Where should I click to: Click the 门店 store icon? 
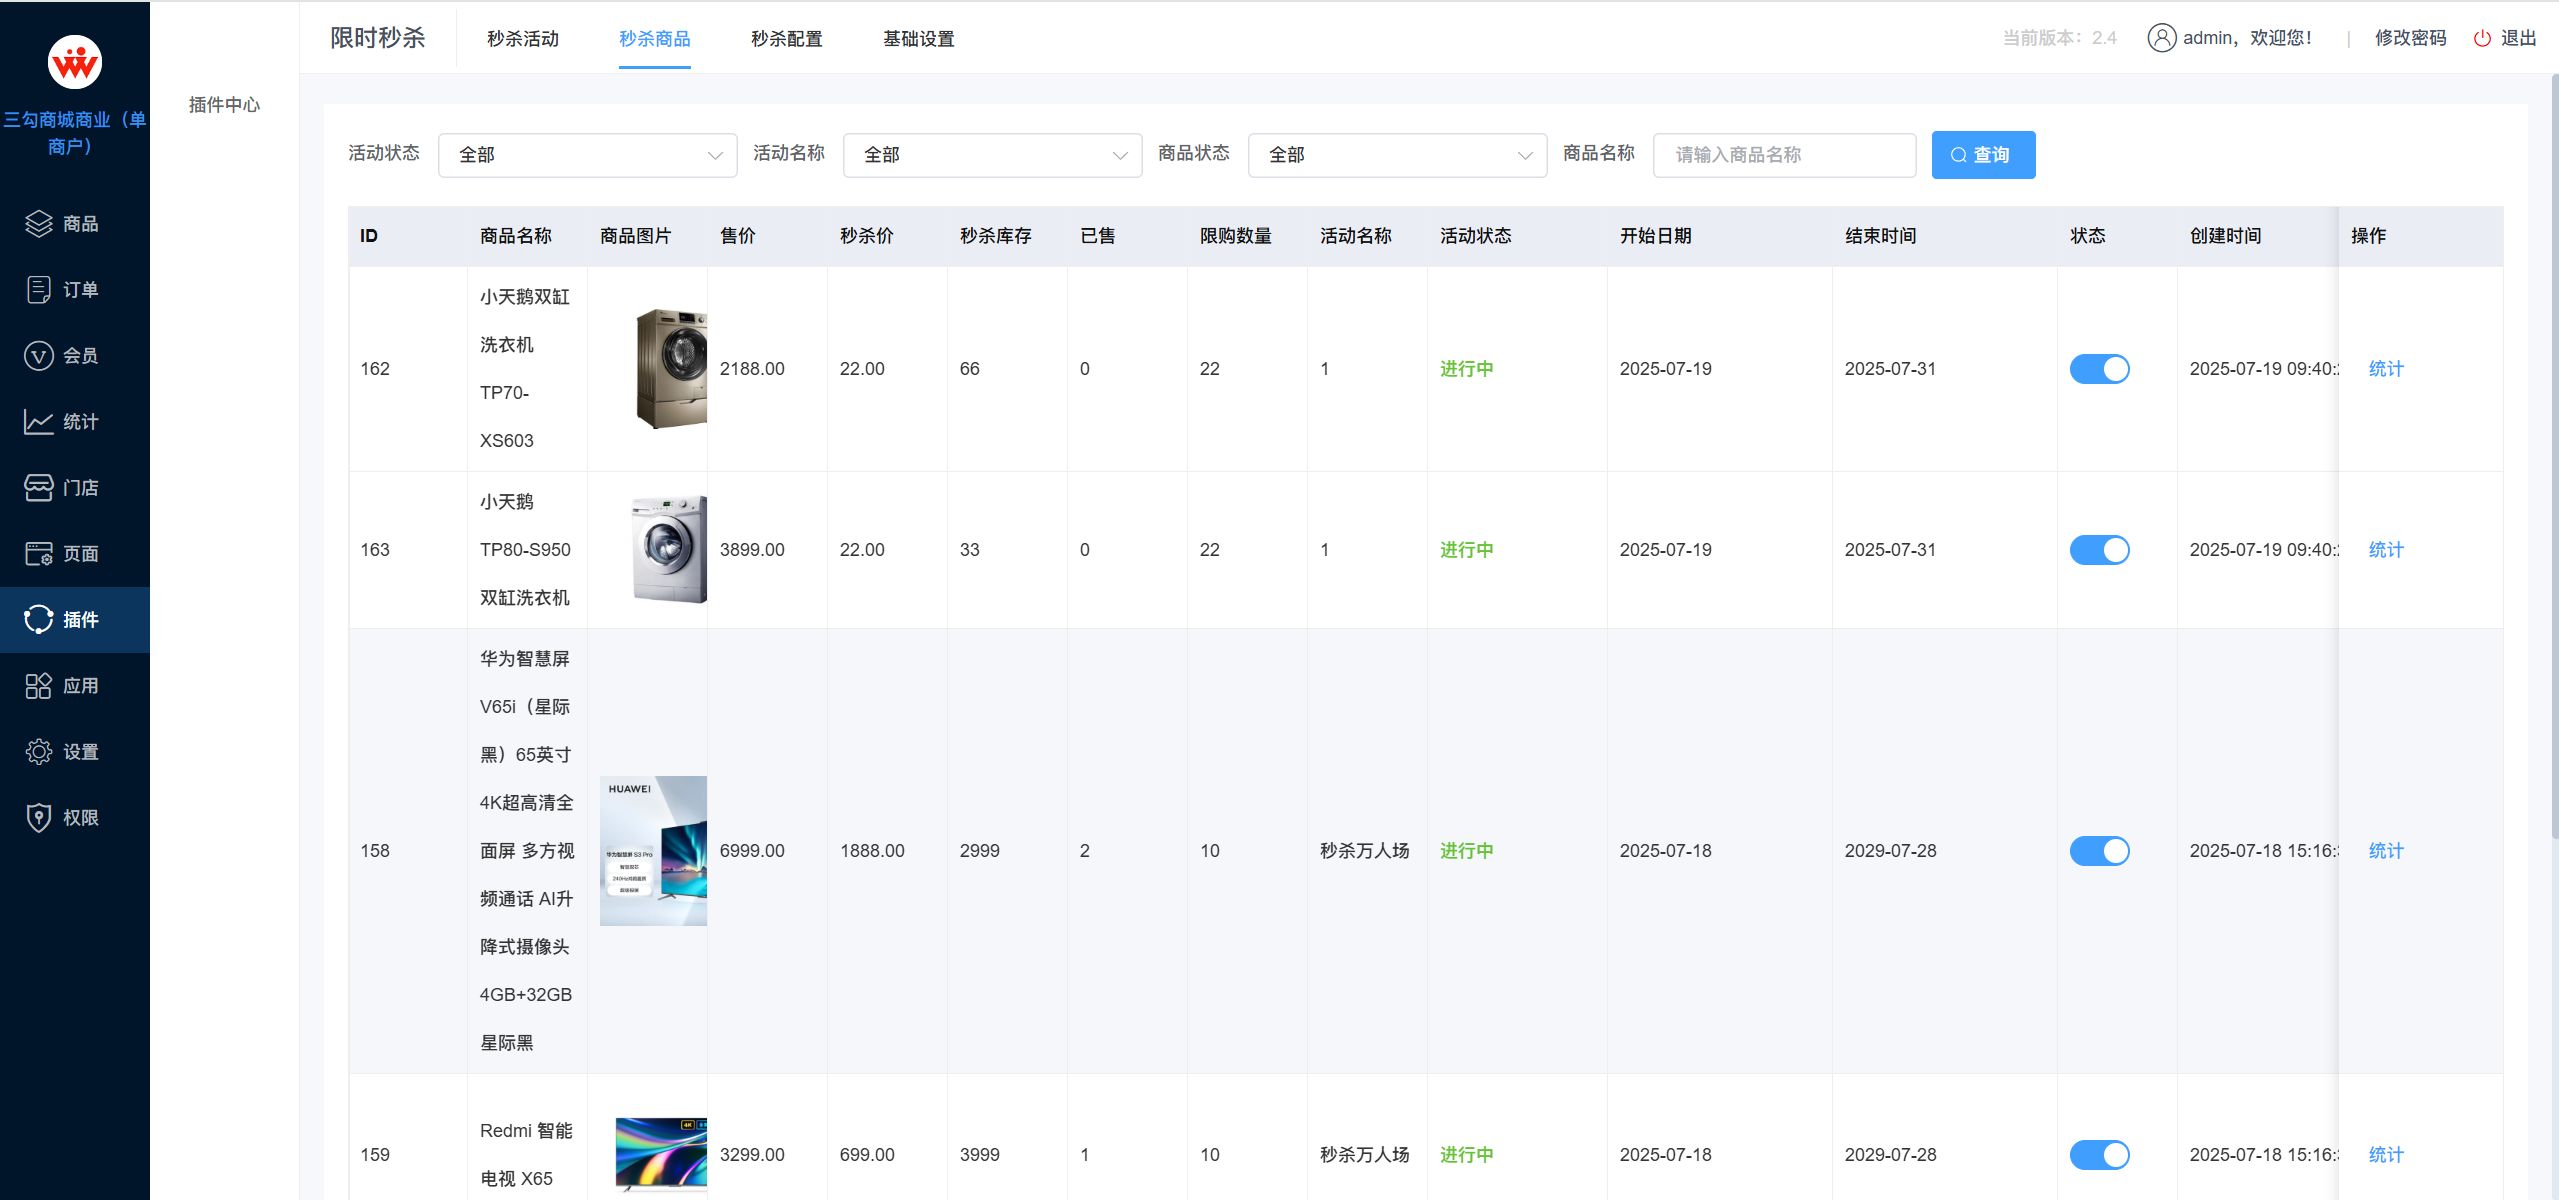[x=38, y=488]
